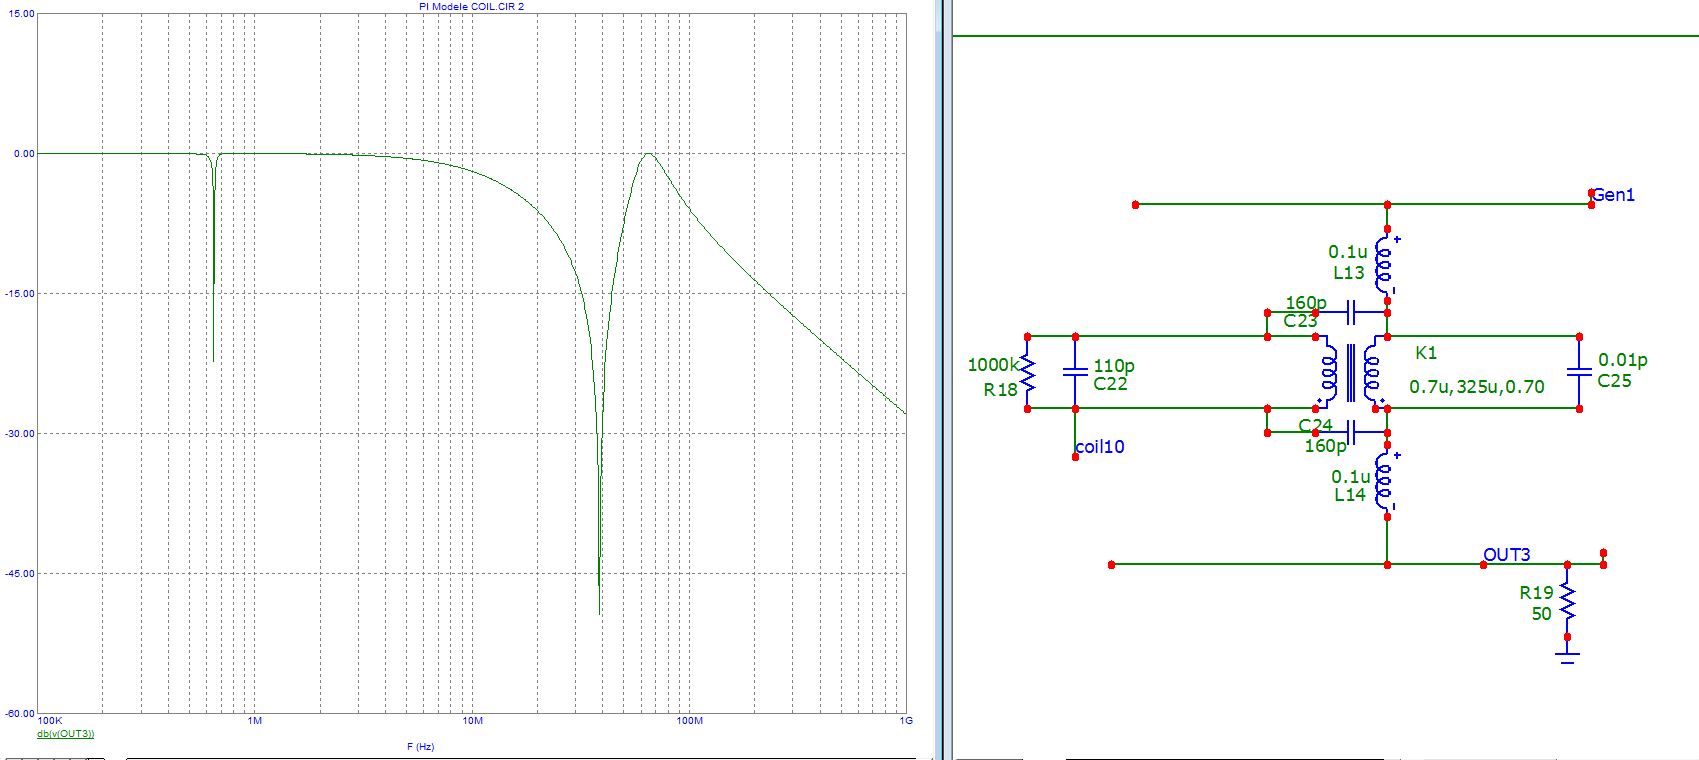
Task: Click the Gen1 node label
Action: [x=1613, y=195]
